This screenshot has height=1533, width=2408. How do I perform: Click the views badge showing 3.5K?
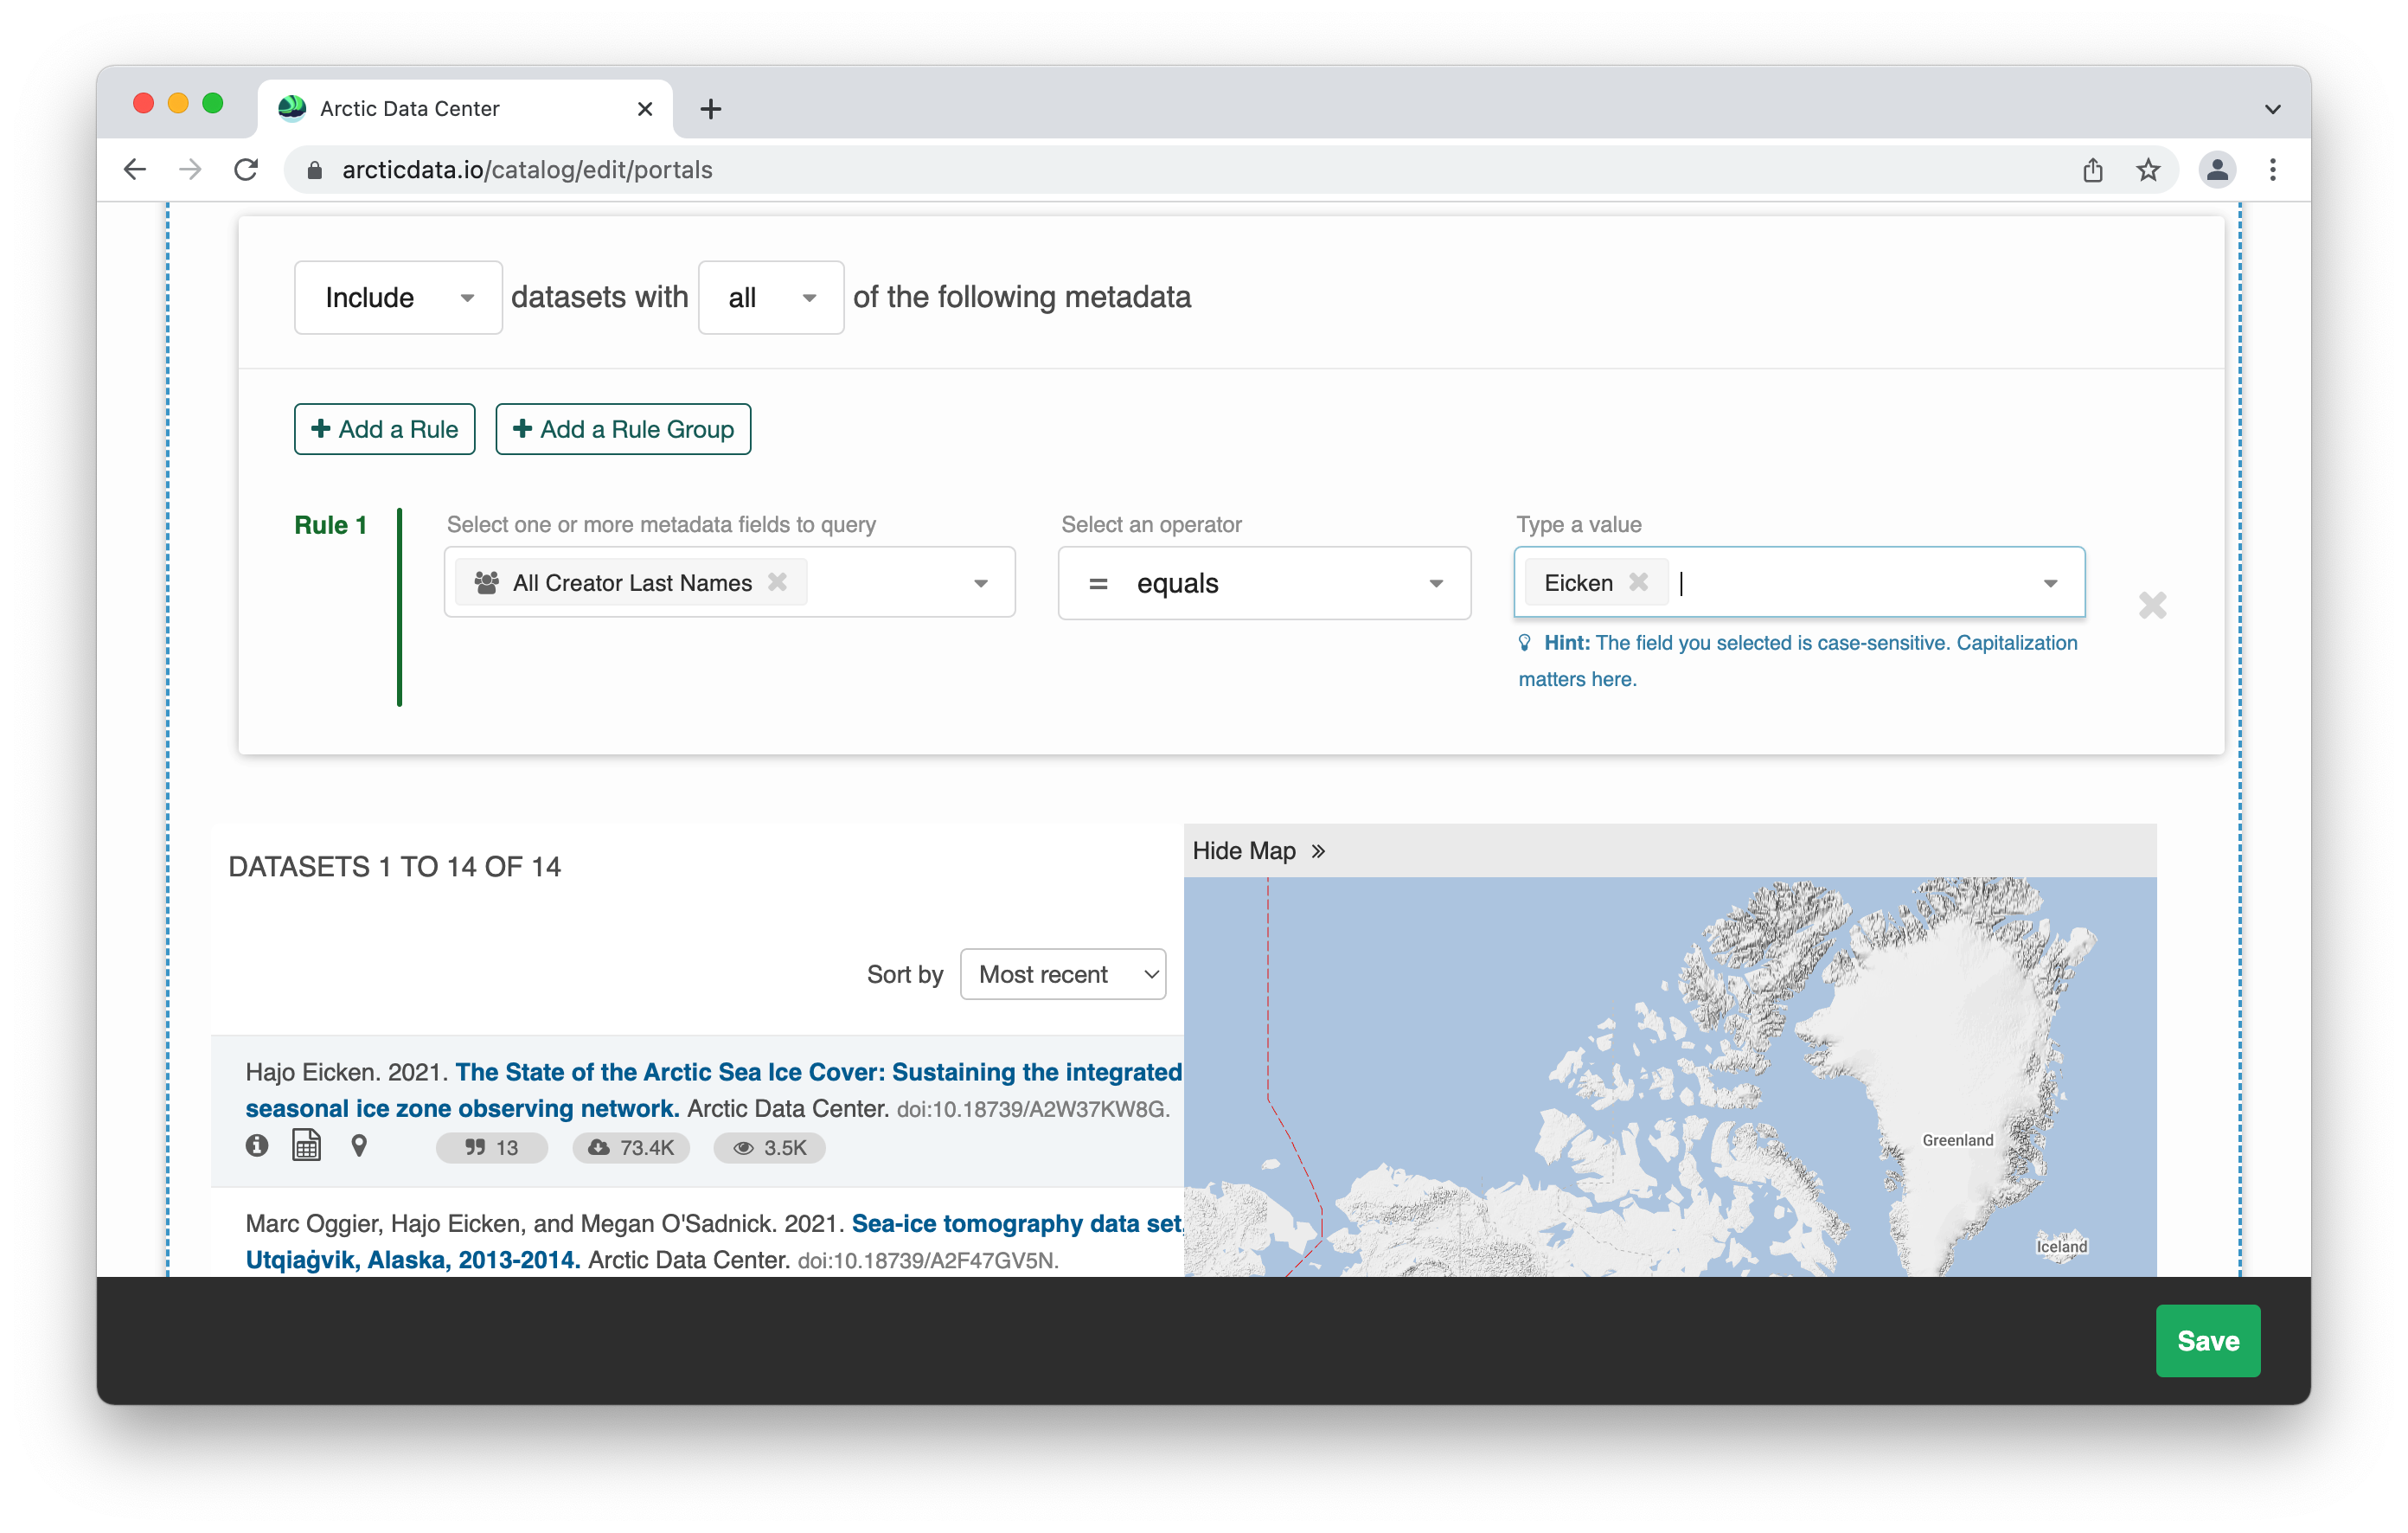769,1148
